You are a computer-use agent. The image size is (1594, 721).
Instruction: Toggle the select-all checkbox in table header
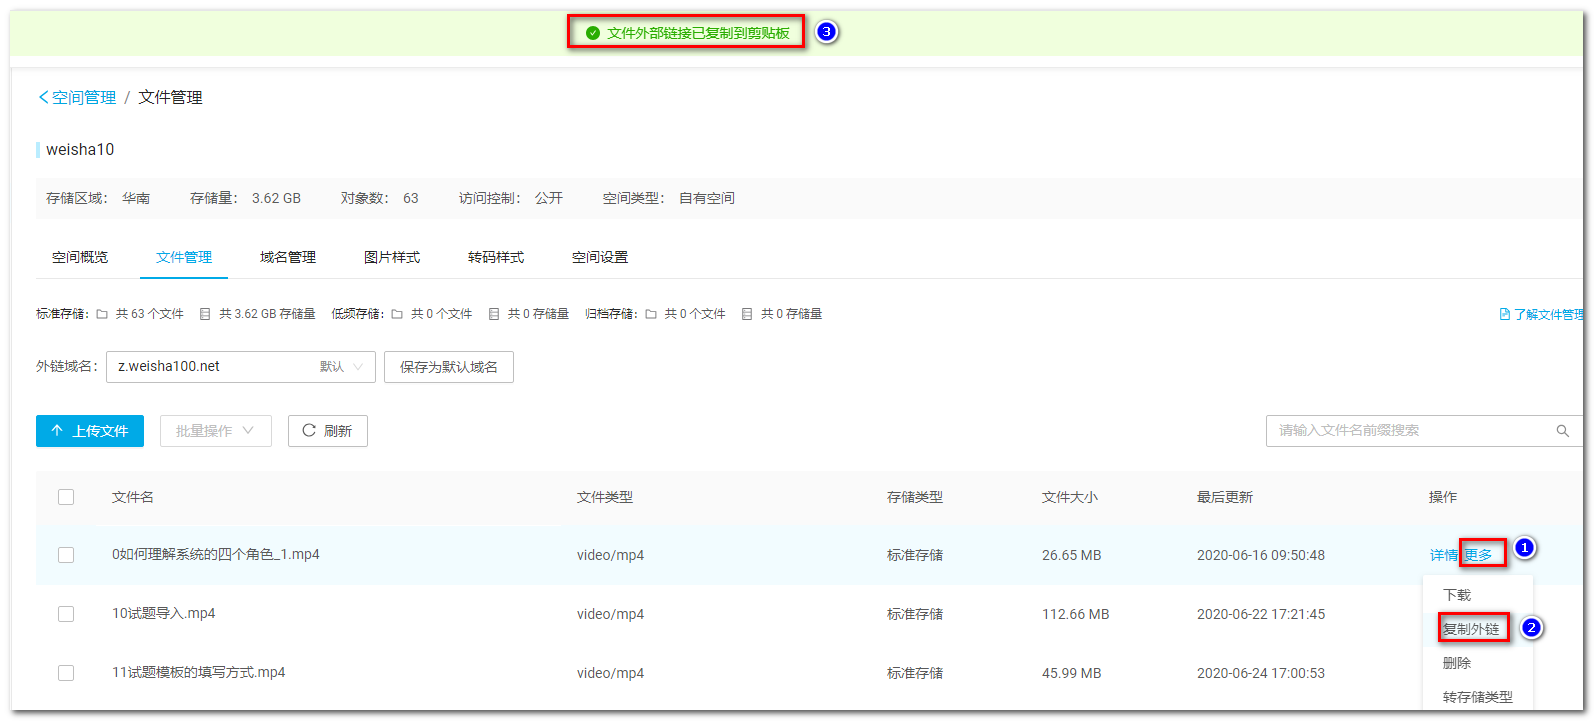tap(66, 497)
